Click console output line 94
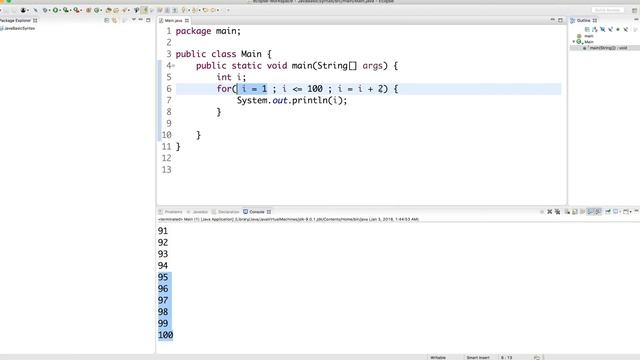This screenshot has height=360, width=640. (x=163, y=266)
